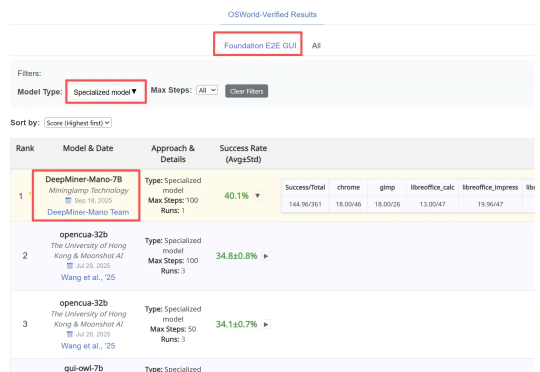Click the calendar icon in rank 2 row

click(x=70, y=266)
